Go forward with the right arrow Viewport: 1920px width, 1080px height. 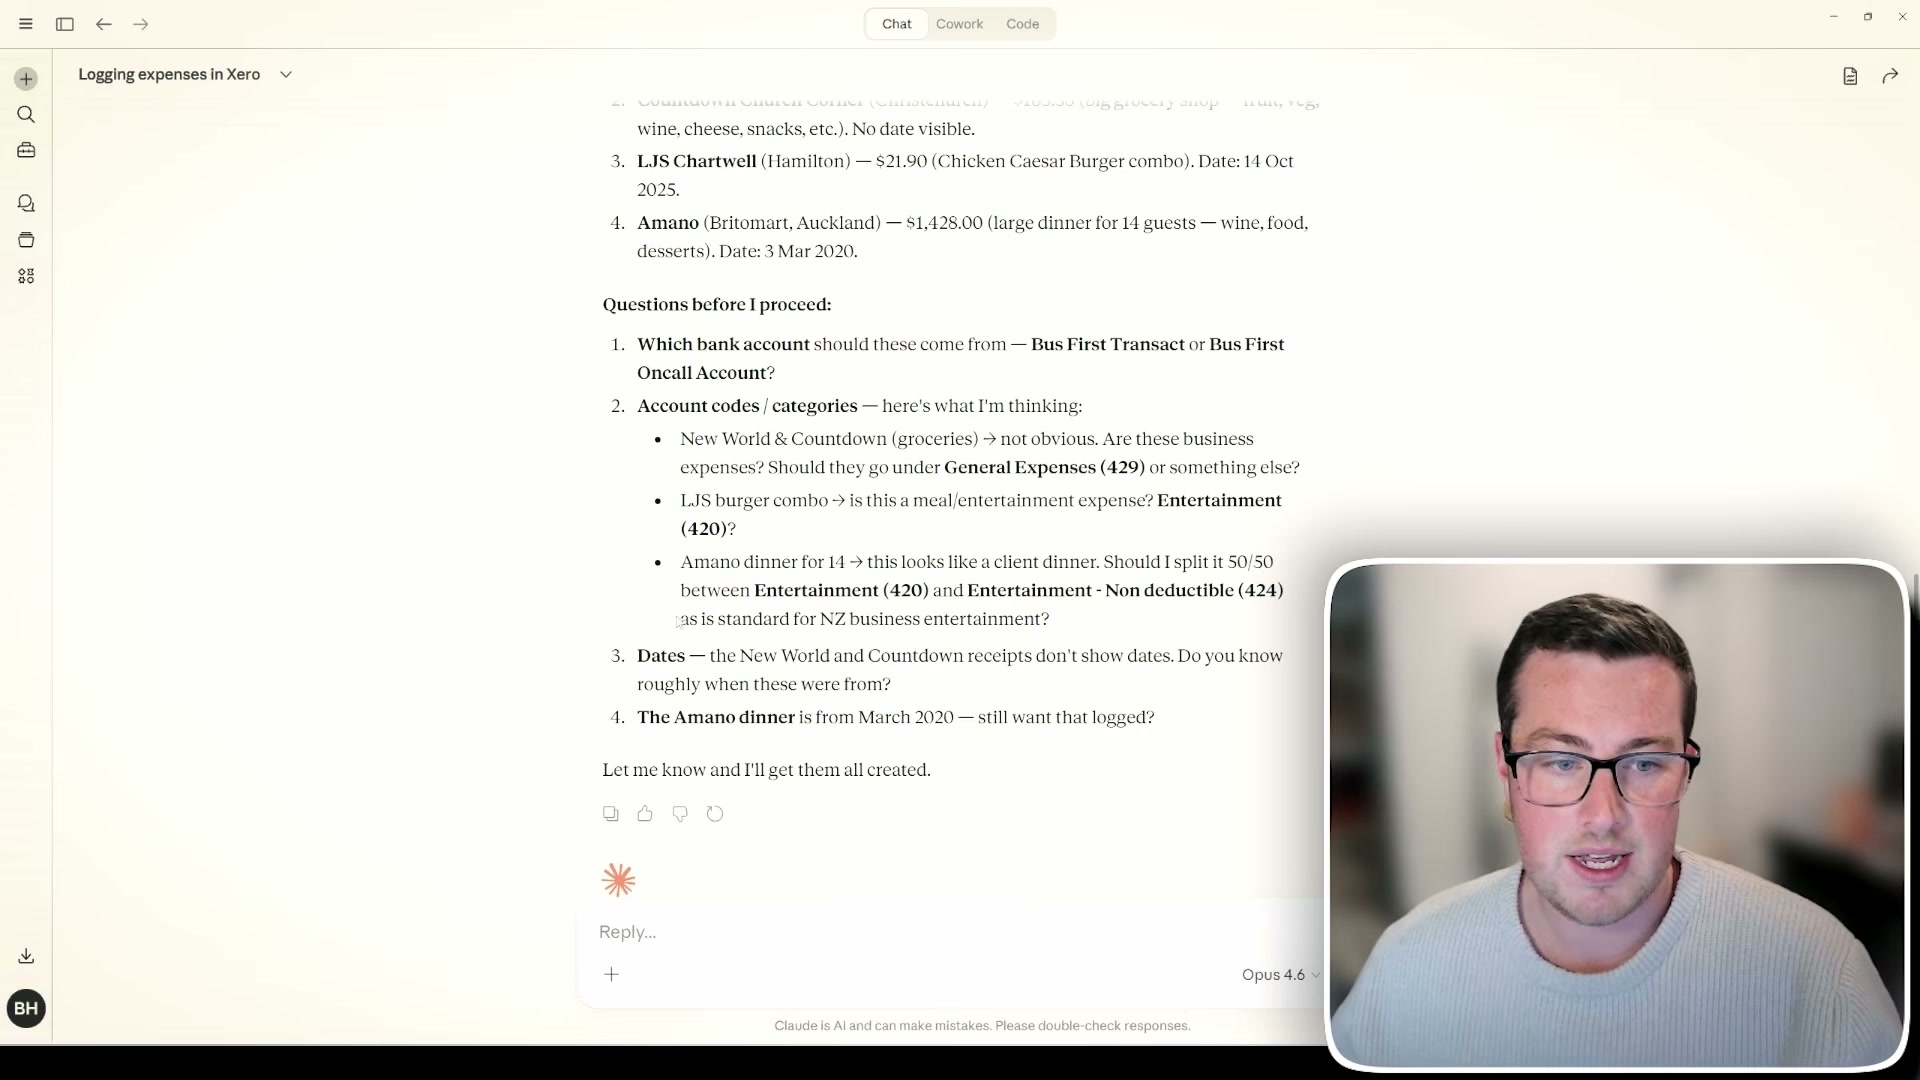click(141, 24)
